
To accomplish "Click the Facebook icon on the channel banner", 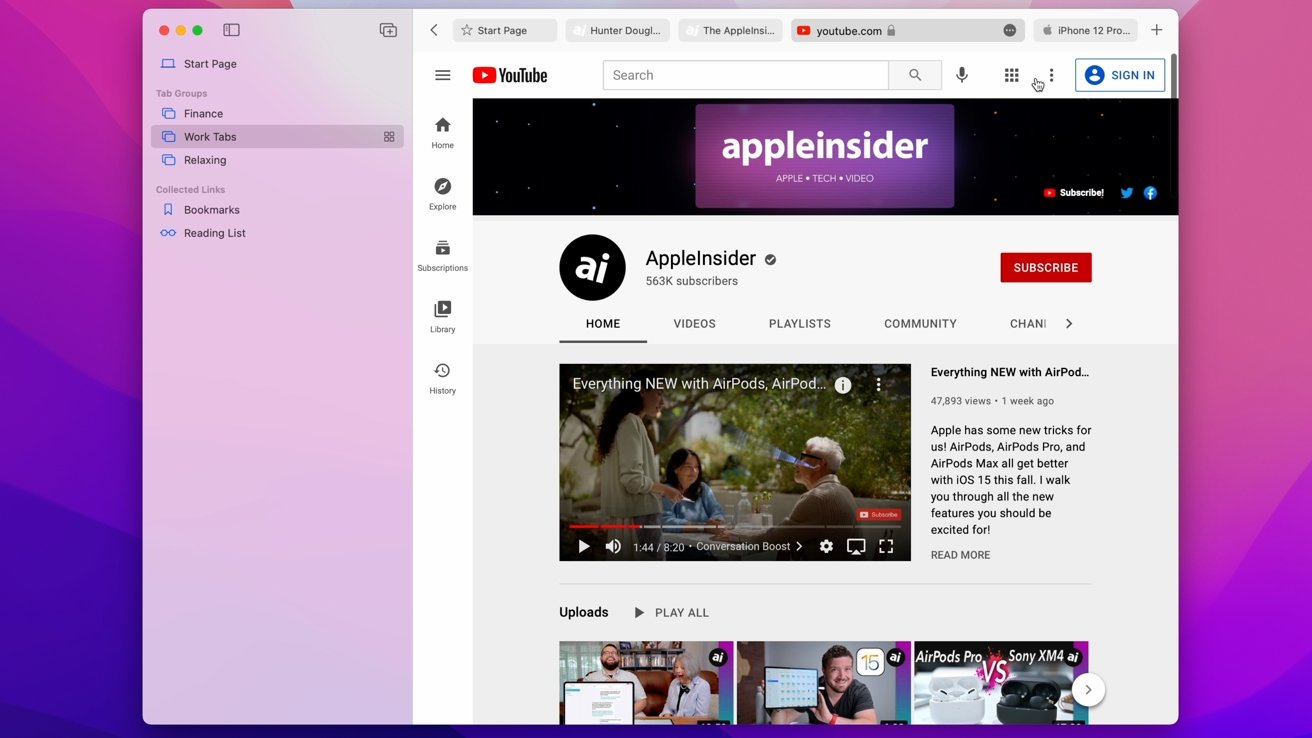I will [x=1150, y=193].
